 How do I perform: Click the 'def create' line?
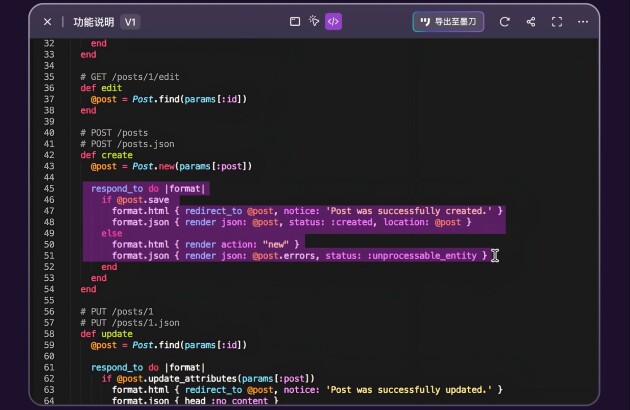pyautogui.click(x=106, y=155)
